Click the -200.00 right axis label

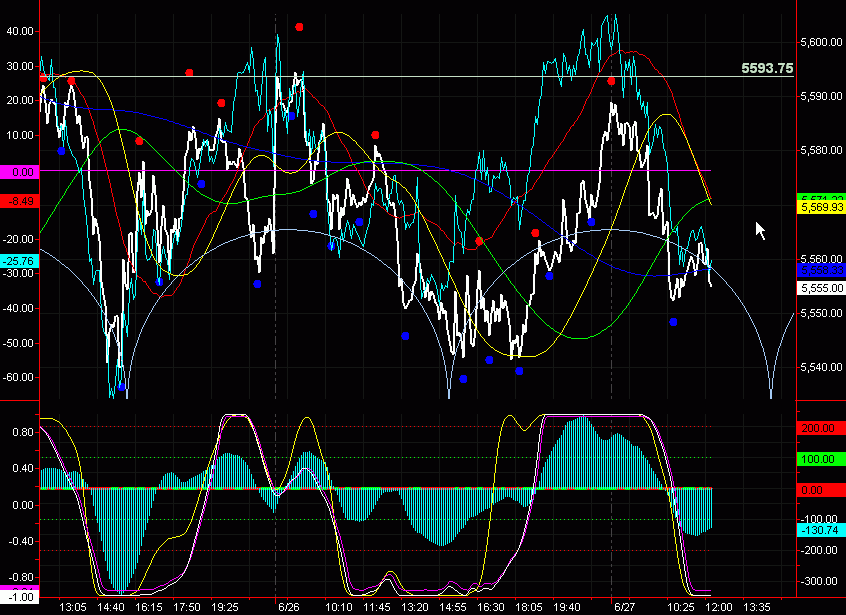(x=820, y=550)
